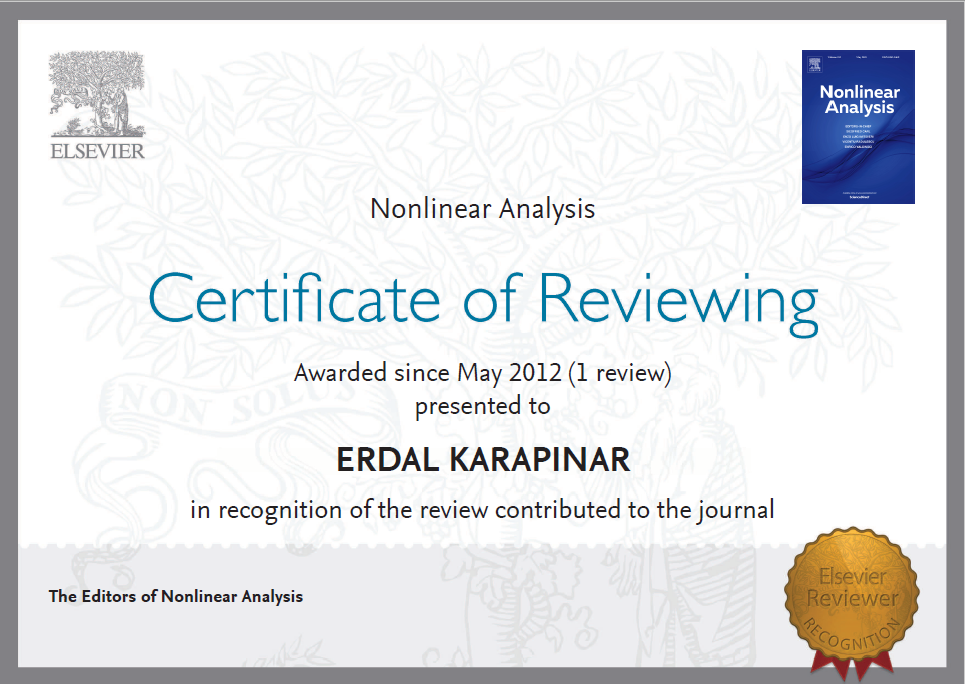This screenshot has width=965, height=684.
Task: Open the Nonlinear Analysis journal cover thumbnail
Action: (858, 127)
